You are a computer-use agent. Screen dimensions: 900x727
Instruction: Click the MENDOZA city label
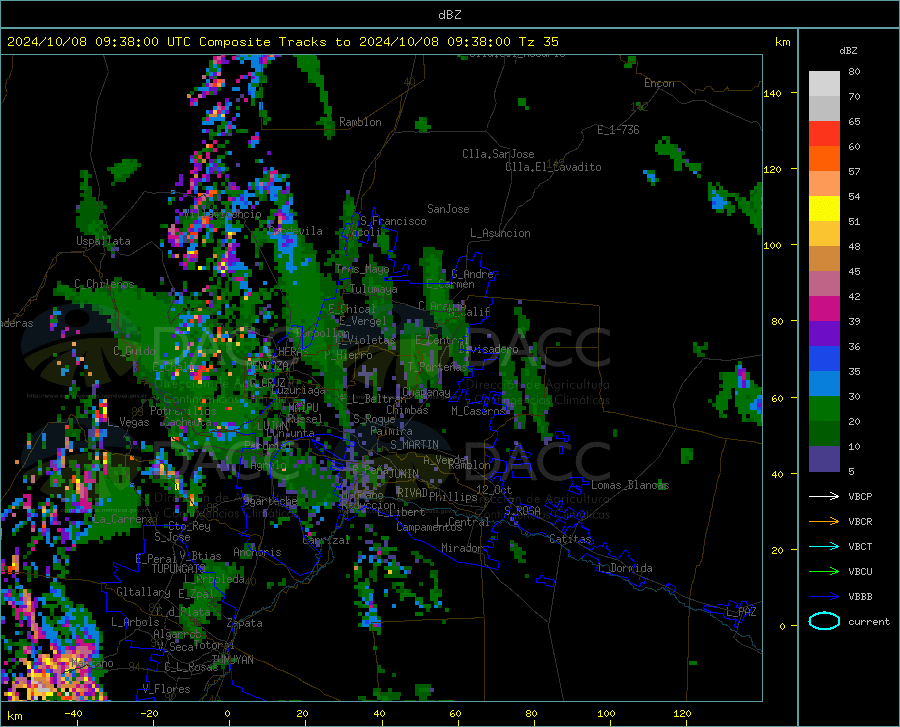click(267, 365)
